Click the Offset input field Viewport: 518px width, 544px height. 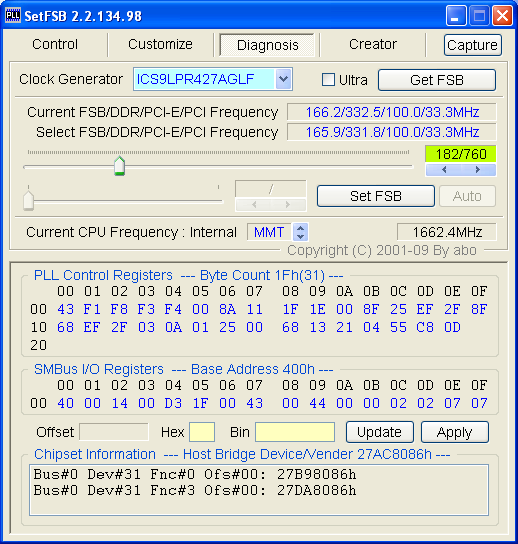[x=114, y=432]
